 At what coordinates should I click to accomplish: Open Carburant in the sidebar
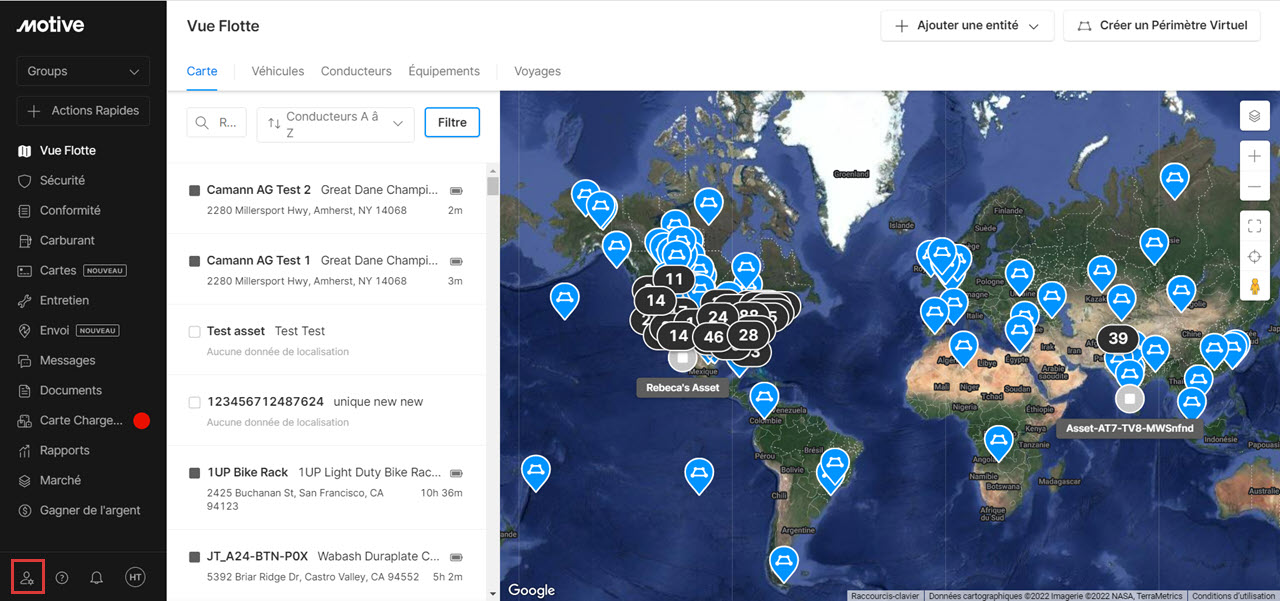click(x=67, y=241)
